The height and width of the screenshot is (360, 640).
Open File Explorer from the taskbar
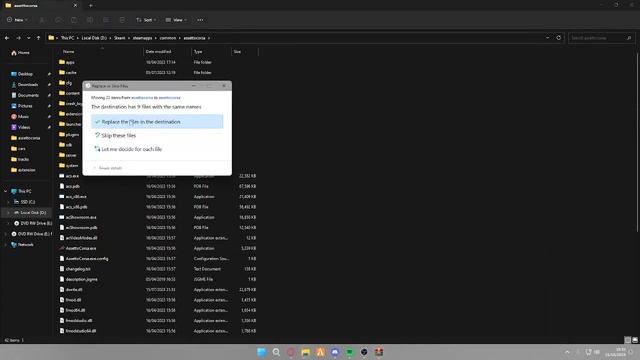[x=306, y=352]
